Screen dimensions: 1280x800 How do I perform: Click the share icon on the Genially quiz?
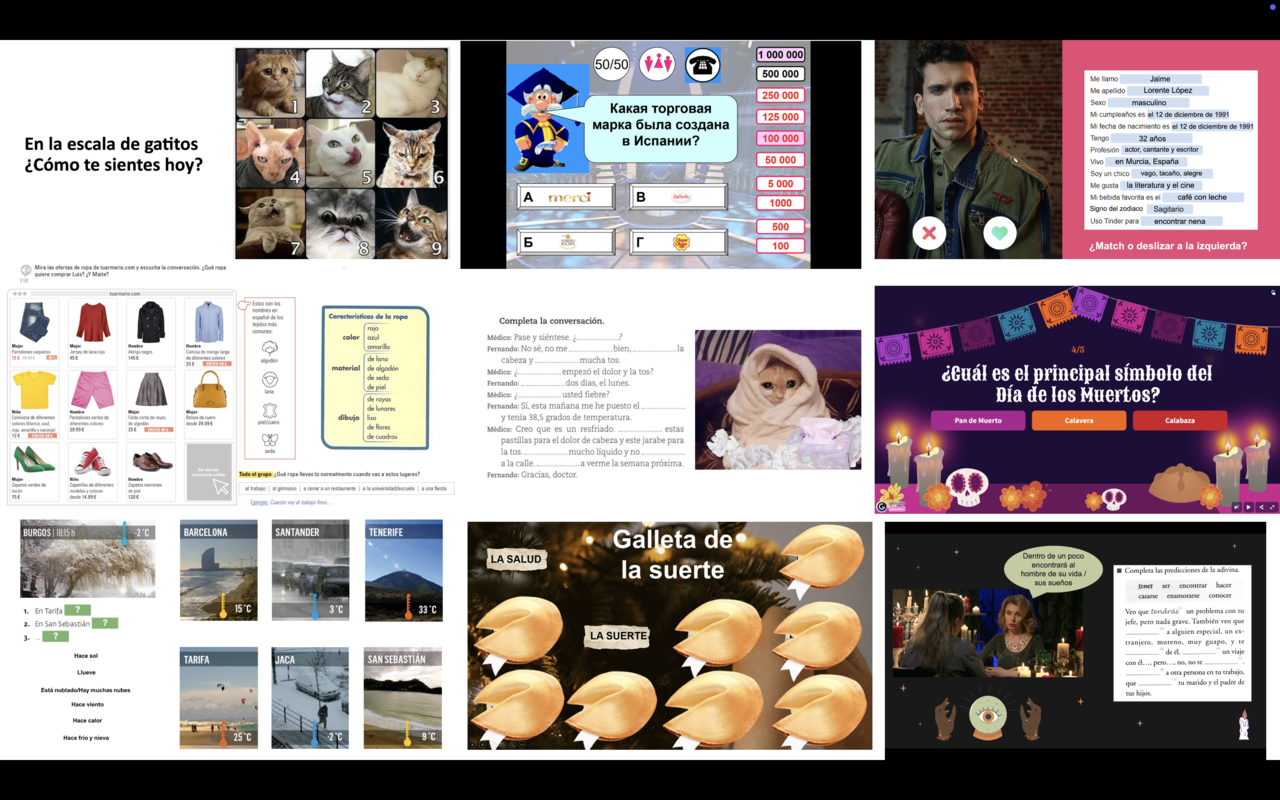(x=1260, y=507)
